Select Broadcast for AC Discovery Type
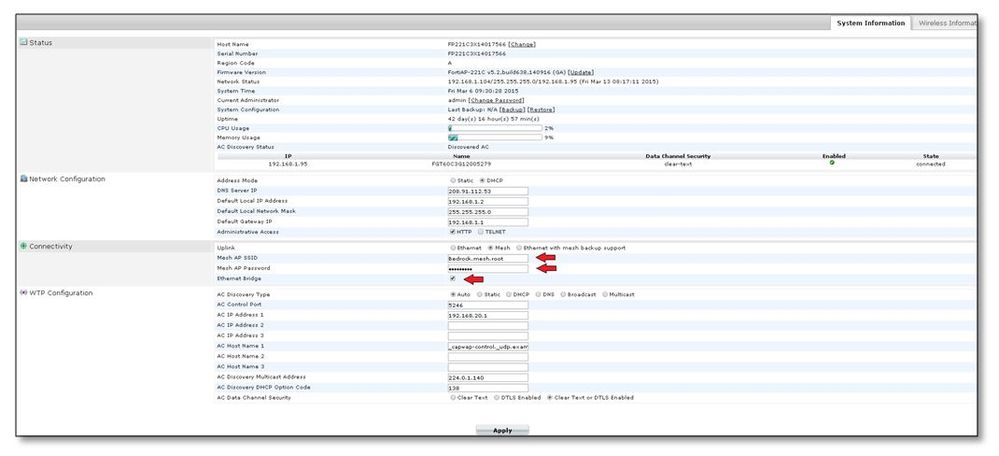Screen dimensions: 999x456 click(563, 295)
